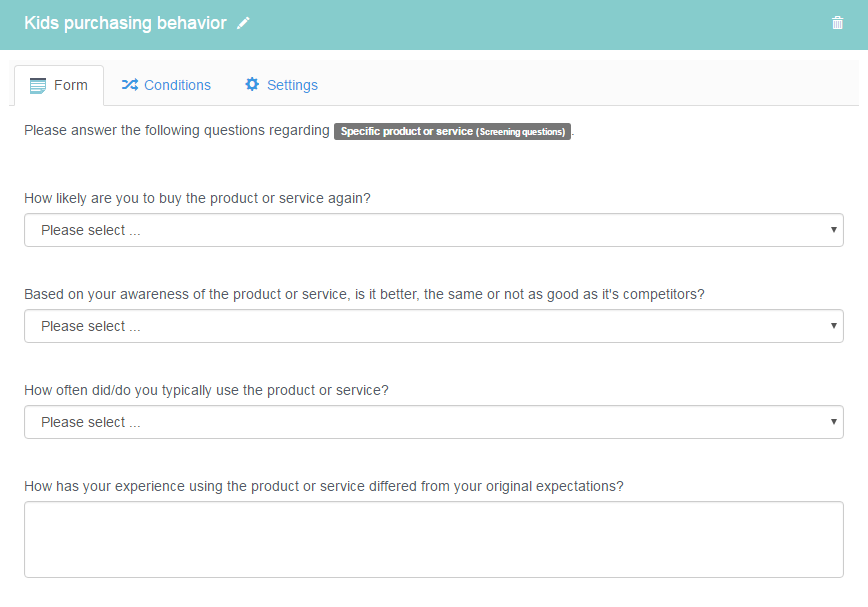Screen dimensions: 868x607
Task: Open the Settings tab
Action: 281,85
